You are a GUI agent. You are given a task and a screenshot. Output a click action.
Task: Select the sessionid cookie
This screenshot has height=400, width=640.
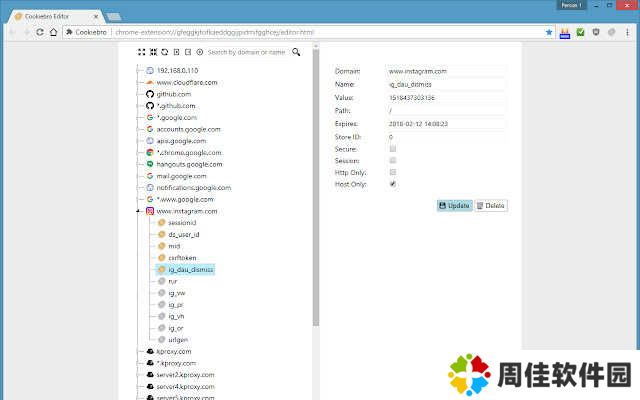pos(182,223)
